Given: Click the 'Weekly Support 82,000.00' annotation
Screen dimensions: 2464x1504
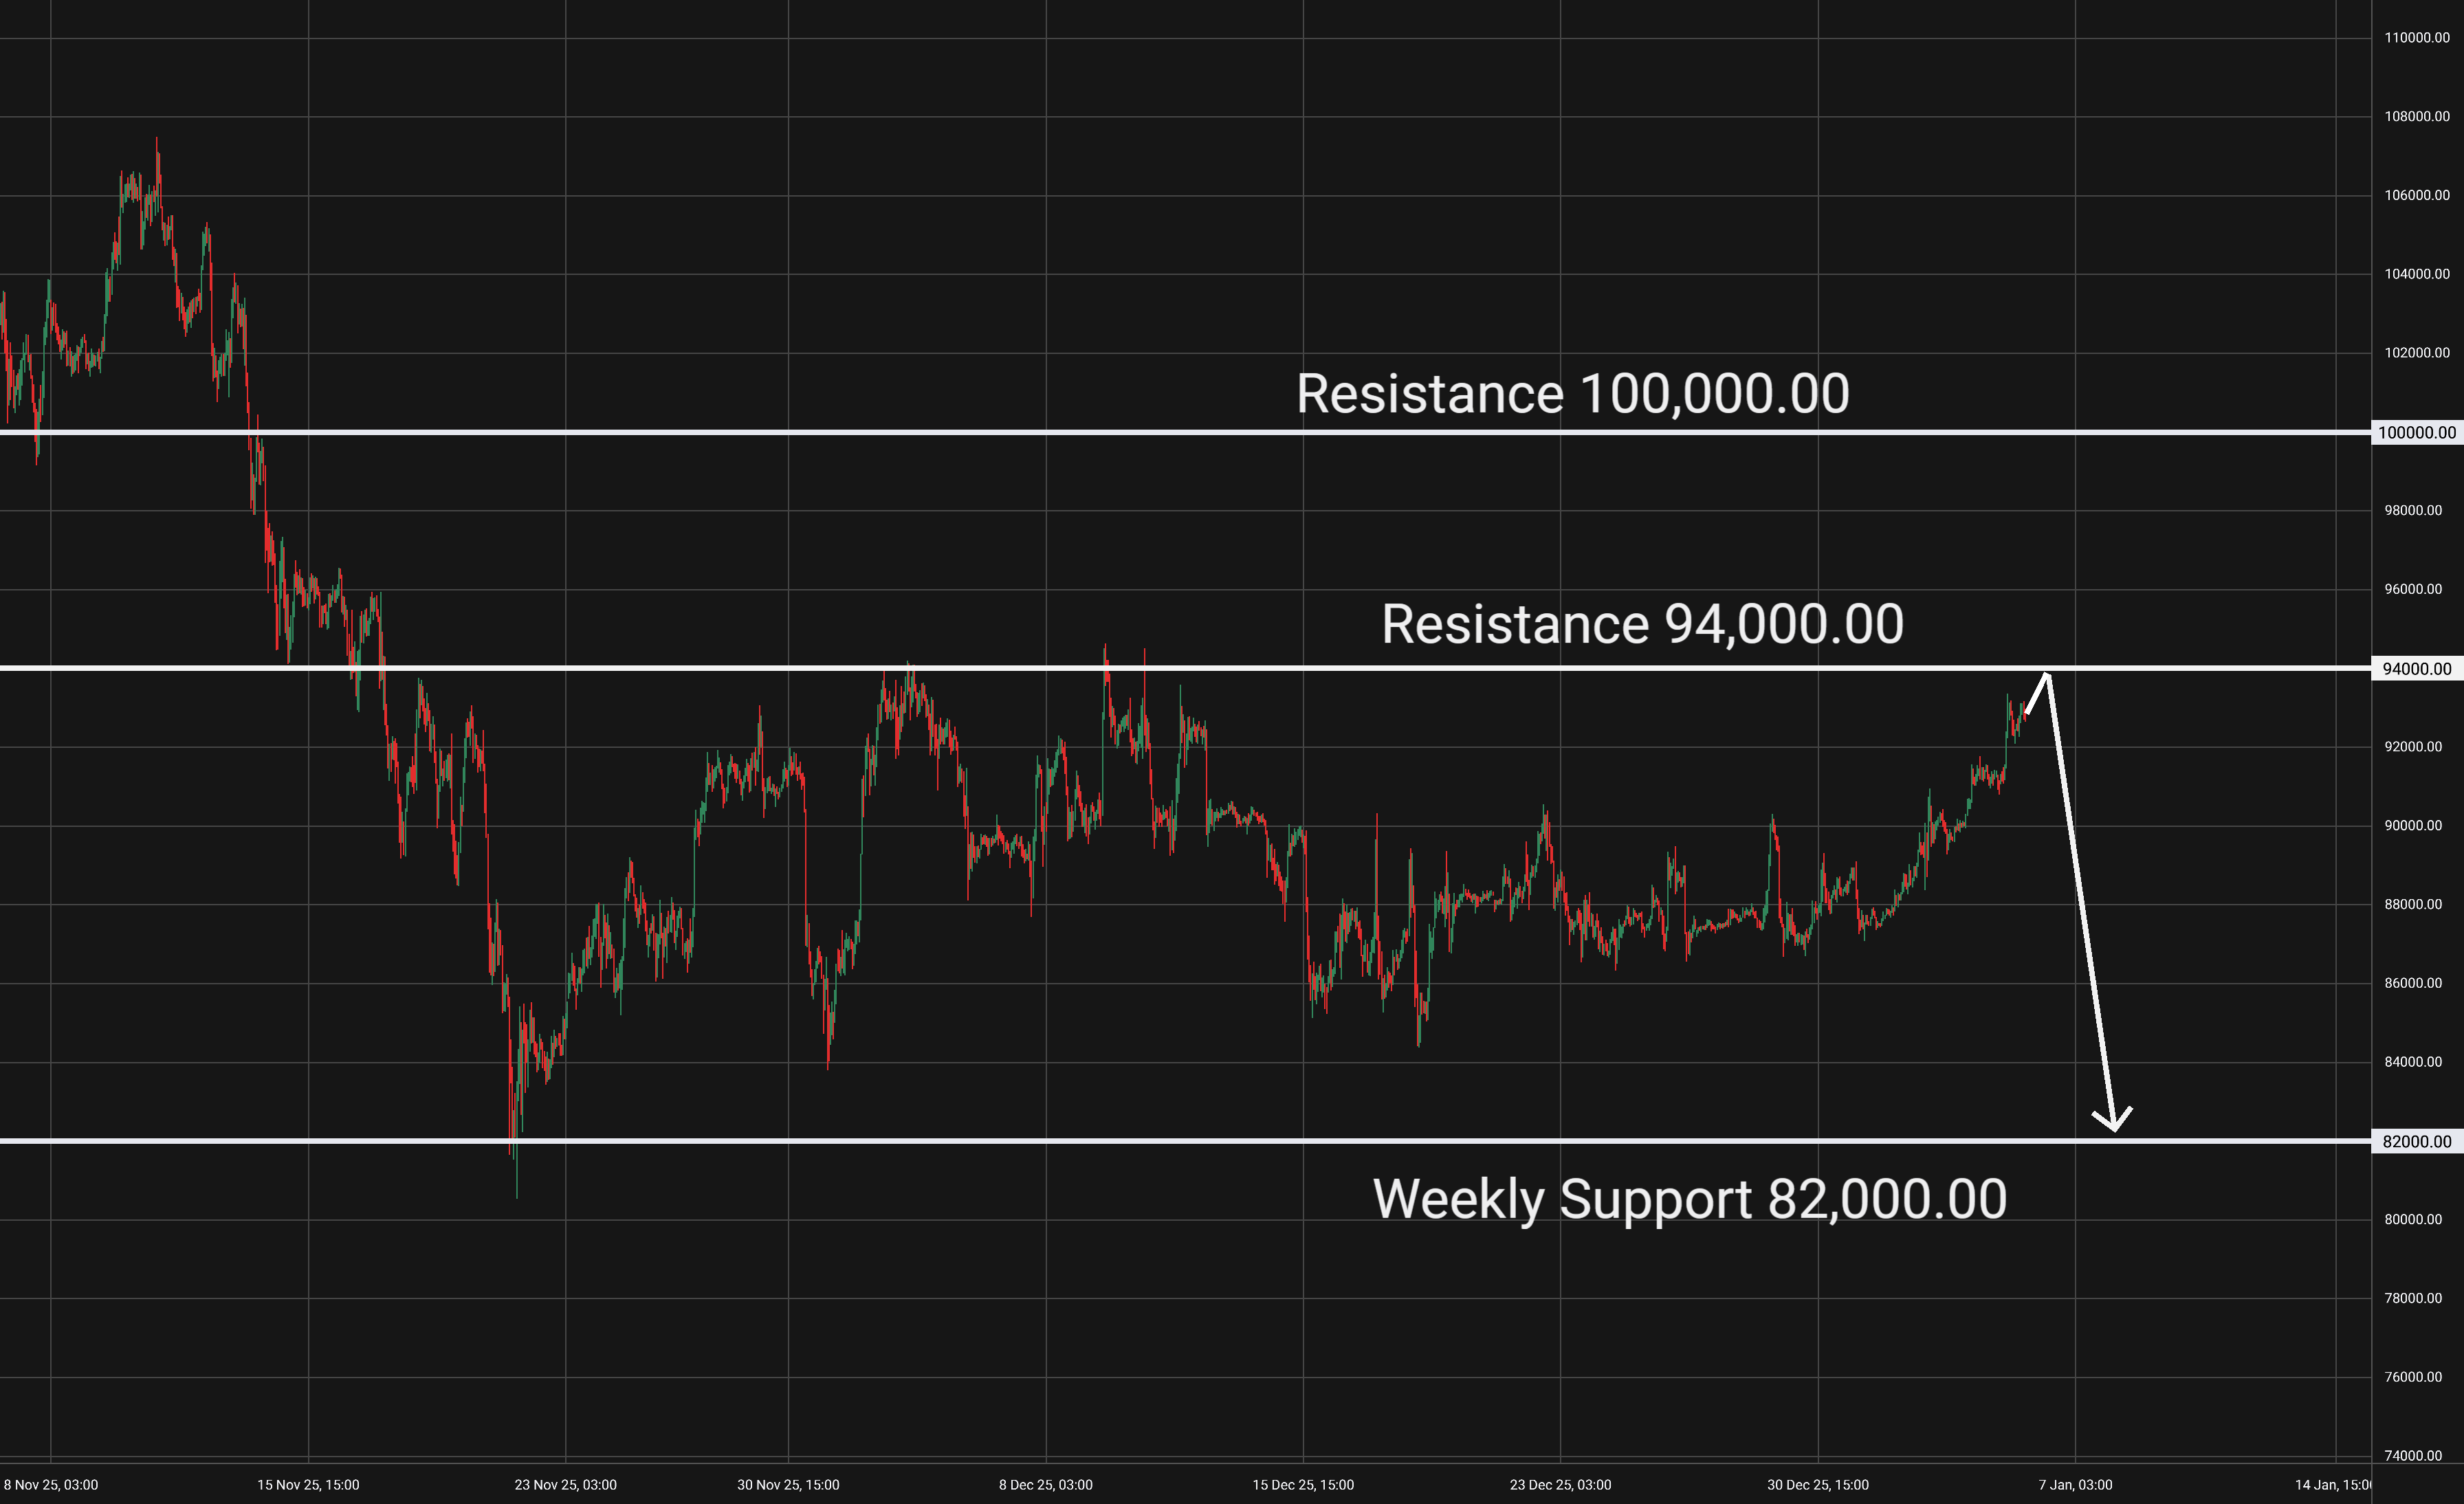Looking at the screenshot, I should coord(1689,1199).
